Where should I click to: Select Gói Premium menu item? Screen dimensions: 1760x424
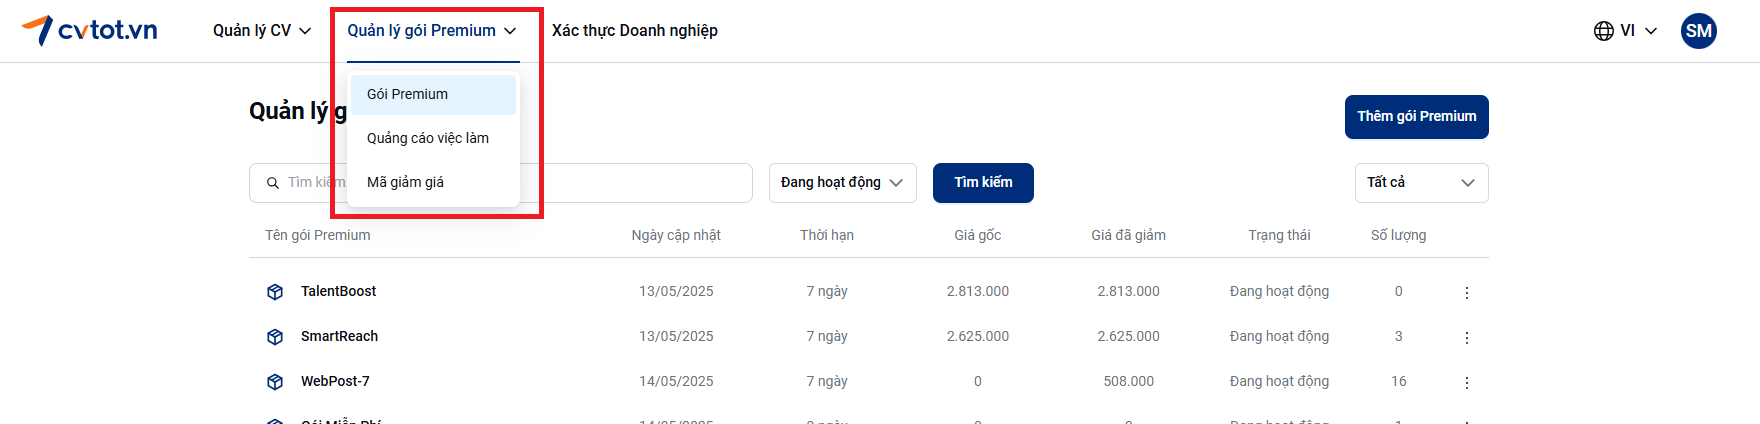pyautogui.click(x=433, y=95)
